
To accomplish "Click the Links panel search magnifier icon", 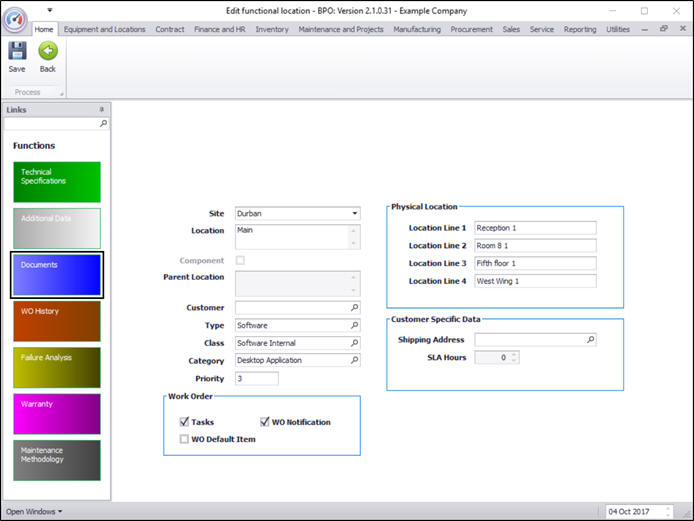I will (103, 124).
